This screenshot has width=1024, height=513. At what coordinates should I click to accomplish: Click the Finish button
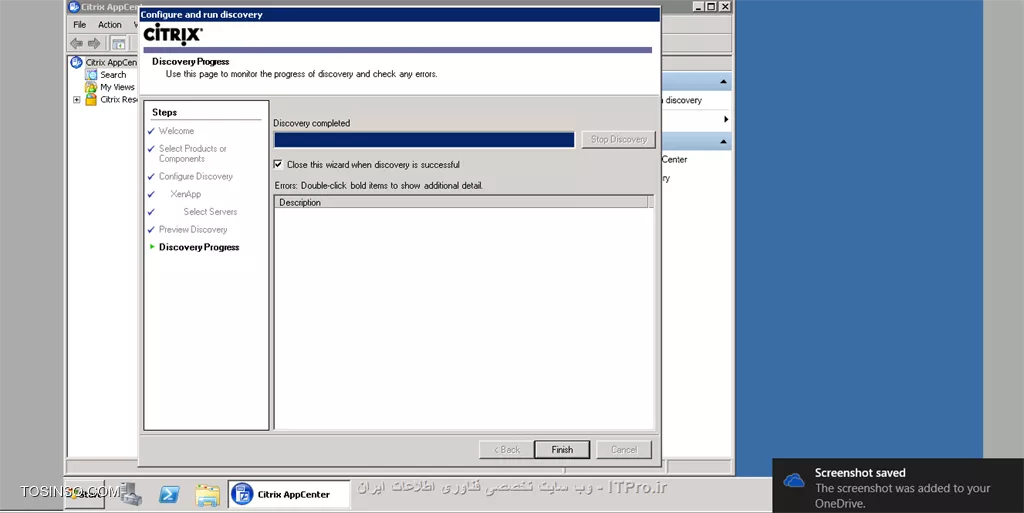point(562,450)
